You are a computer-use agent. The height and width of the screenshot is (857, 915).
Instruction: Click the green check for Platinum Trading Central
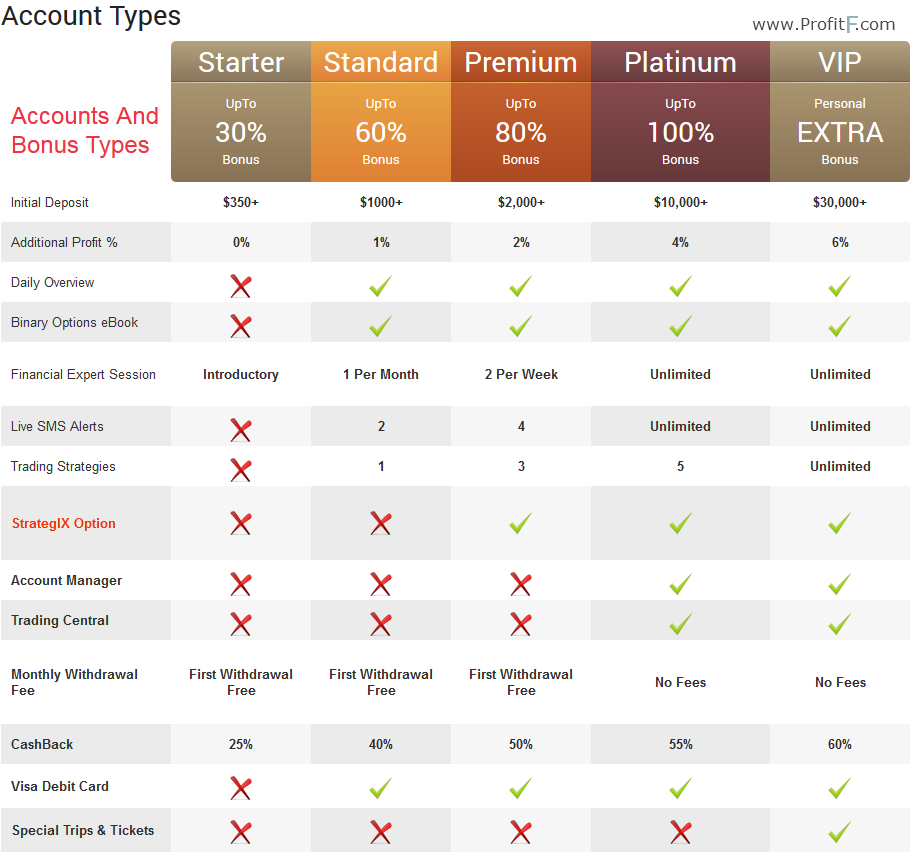tap(680, 624)
